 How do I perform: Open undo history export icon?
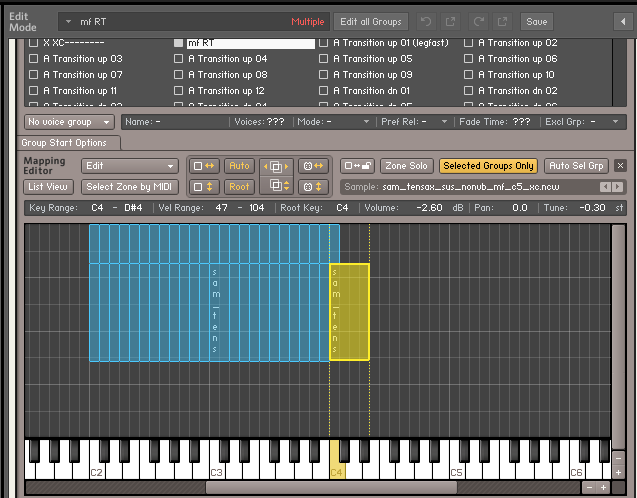click(x=451, y=22)
